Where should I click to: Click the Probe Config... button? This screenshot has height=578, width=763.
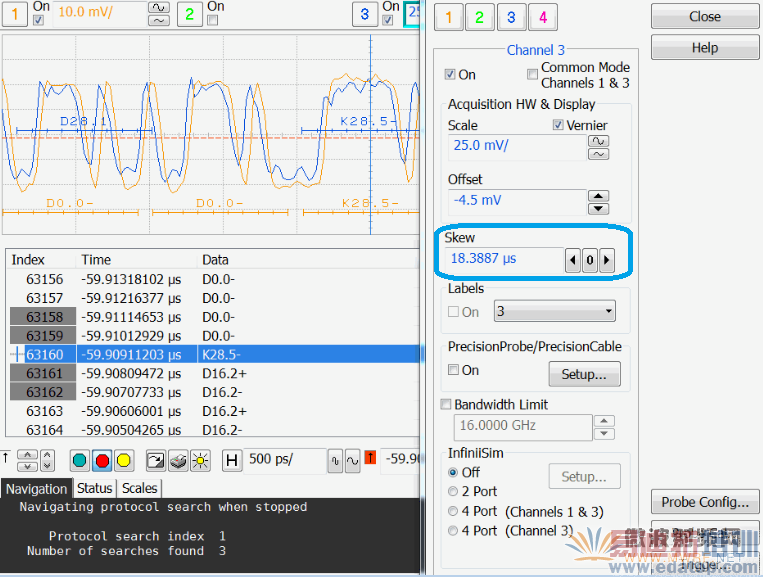click(x=705, y=502)
